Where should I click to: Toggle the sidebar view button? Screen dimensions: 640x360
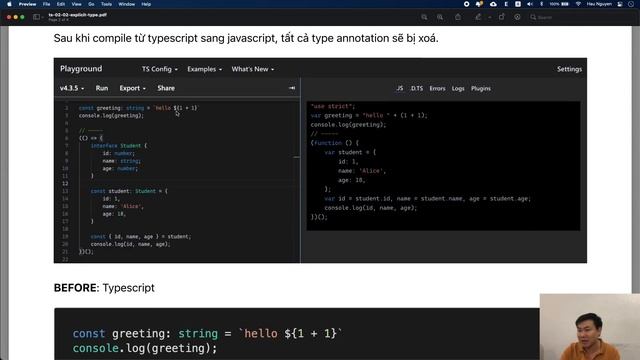click(36, 17)
